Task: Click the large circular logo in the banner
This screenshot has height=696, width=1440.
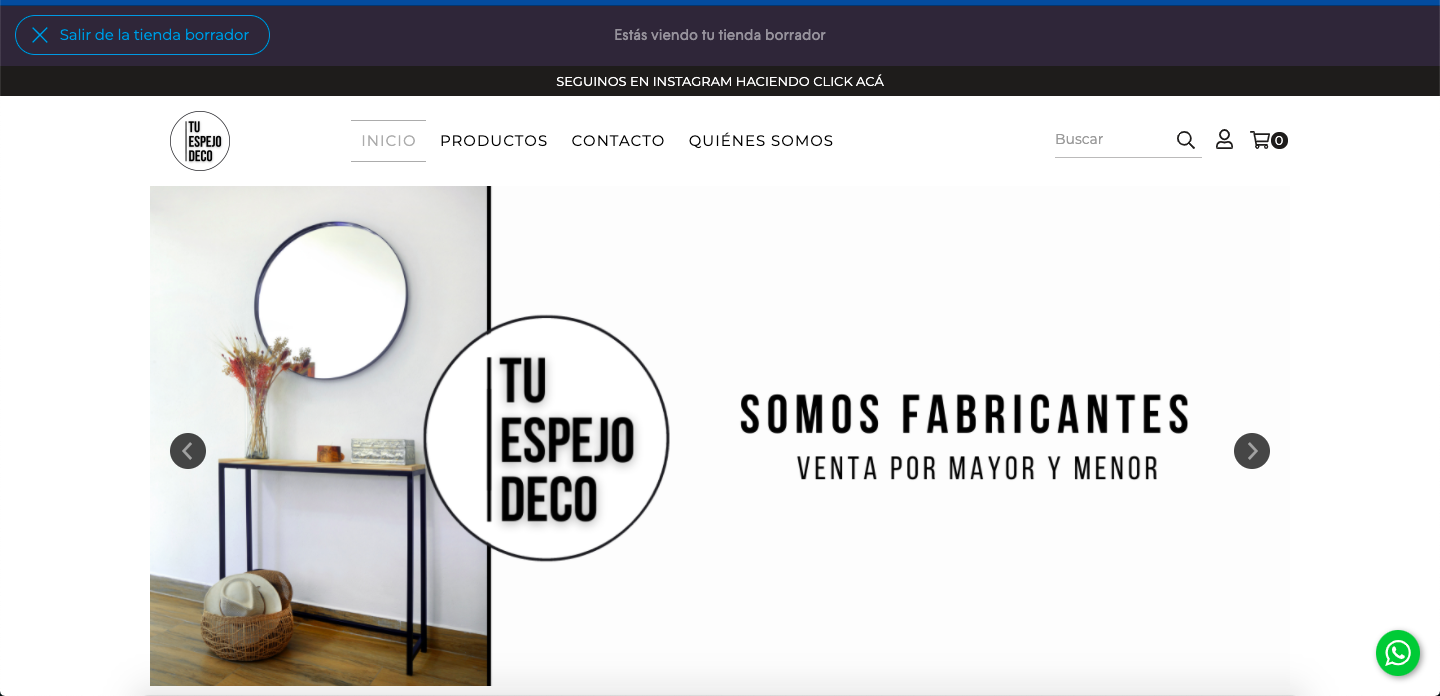Action: tap(547, 438)
